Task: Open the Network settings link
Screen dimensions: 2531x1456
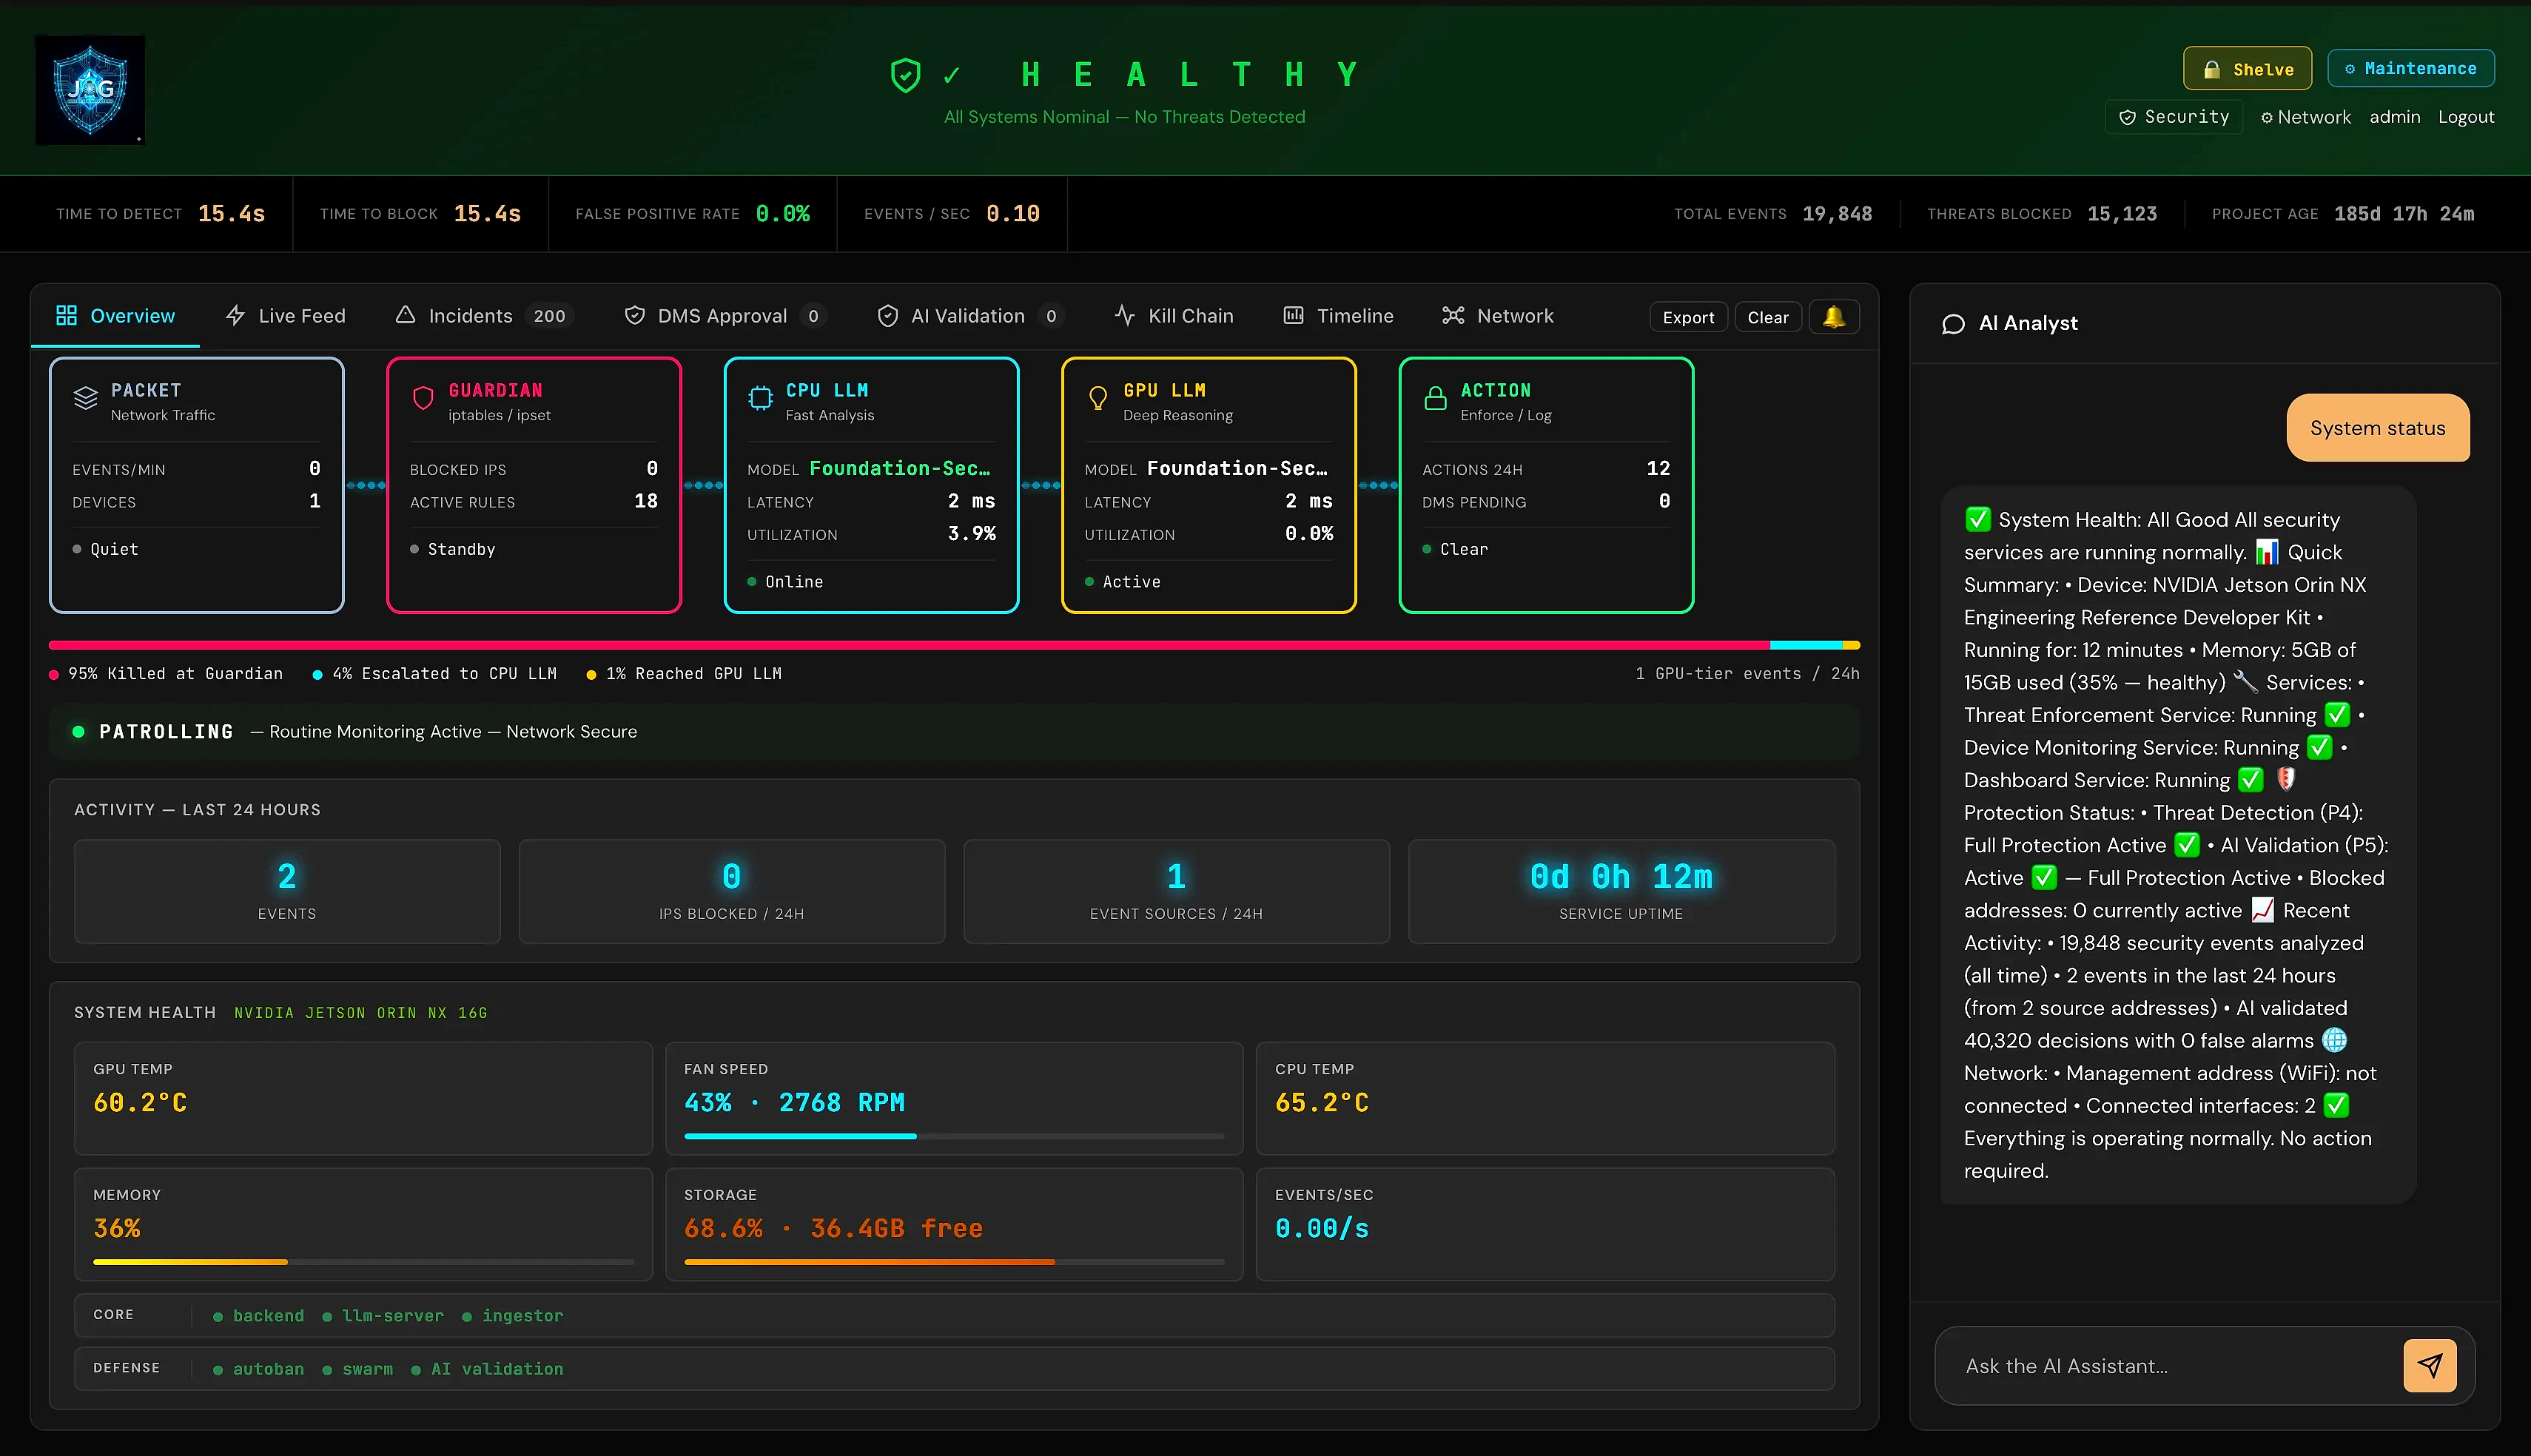Action: [2305, 117]
